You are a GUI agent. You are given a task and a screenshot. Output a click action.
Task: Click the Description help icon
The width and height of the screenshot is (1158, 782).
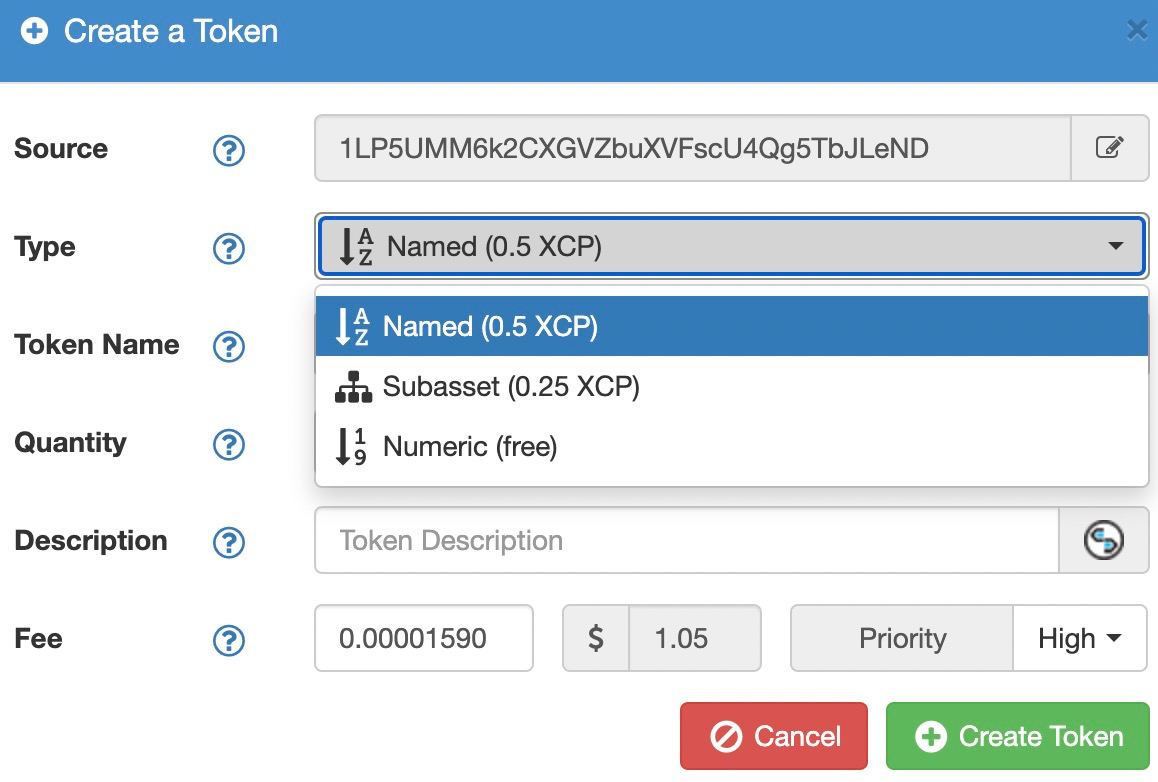click(229, 542)
